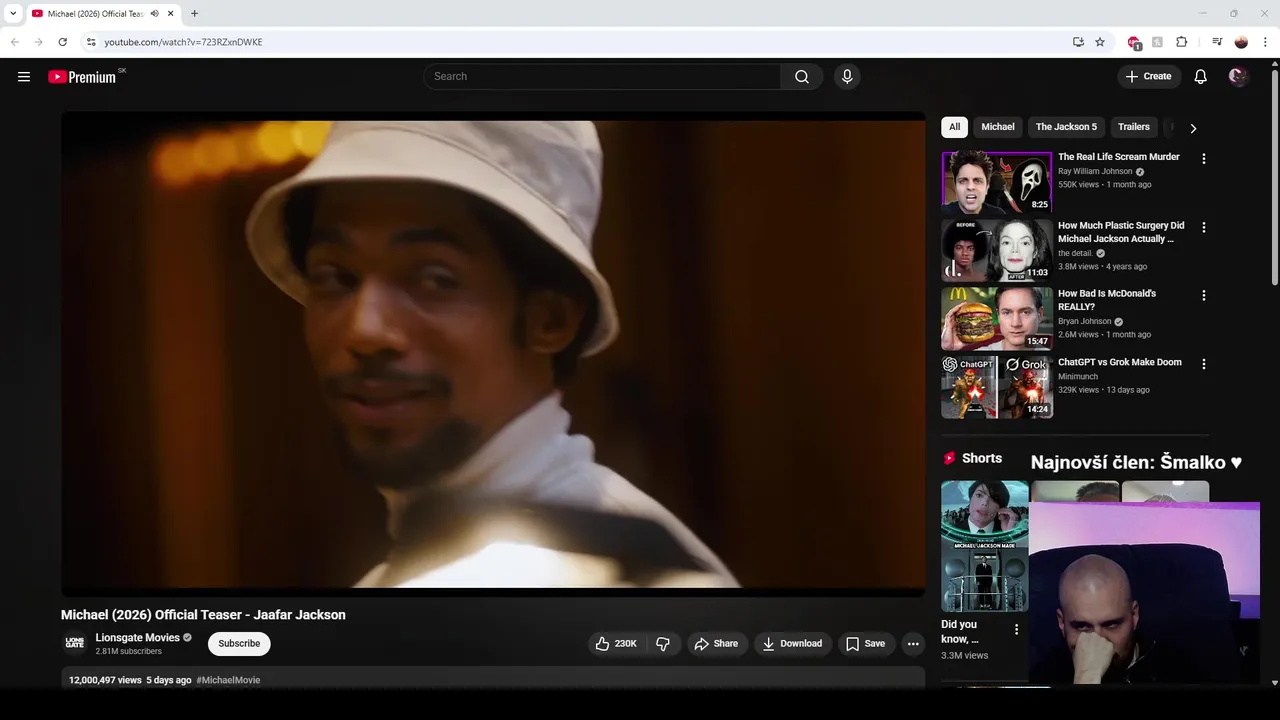The image size is (1280, 720).
Task: Open Lionsgate Movies channel name link
Action: 137,638
